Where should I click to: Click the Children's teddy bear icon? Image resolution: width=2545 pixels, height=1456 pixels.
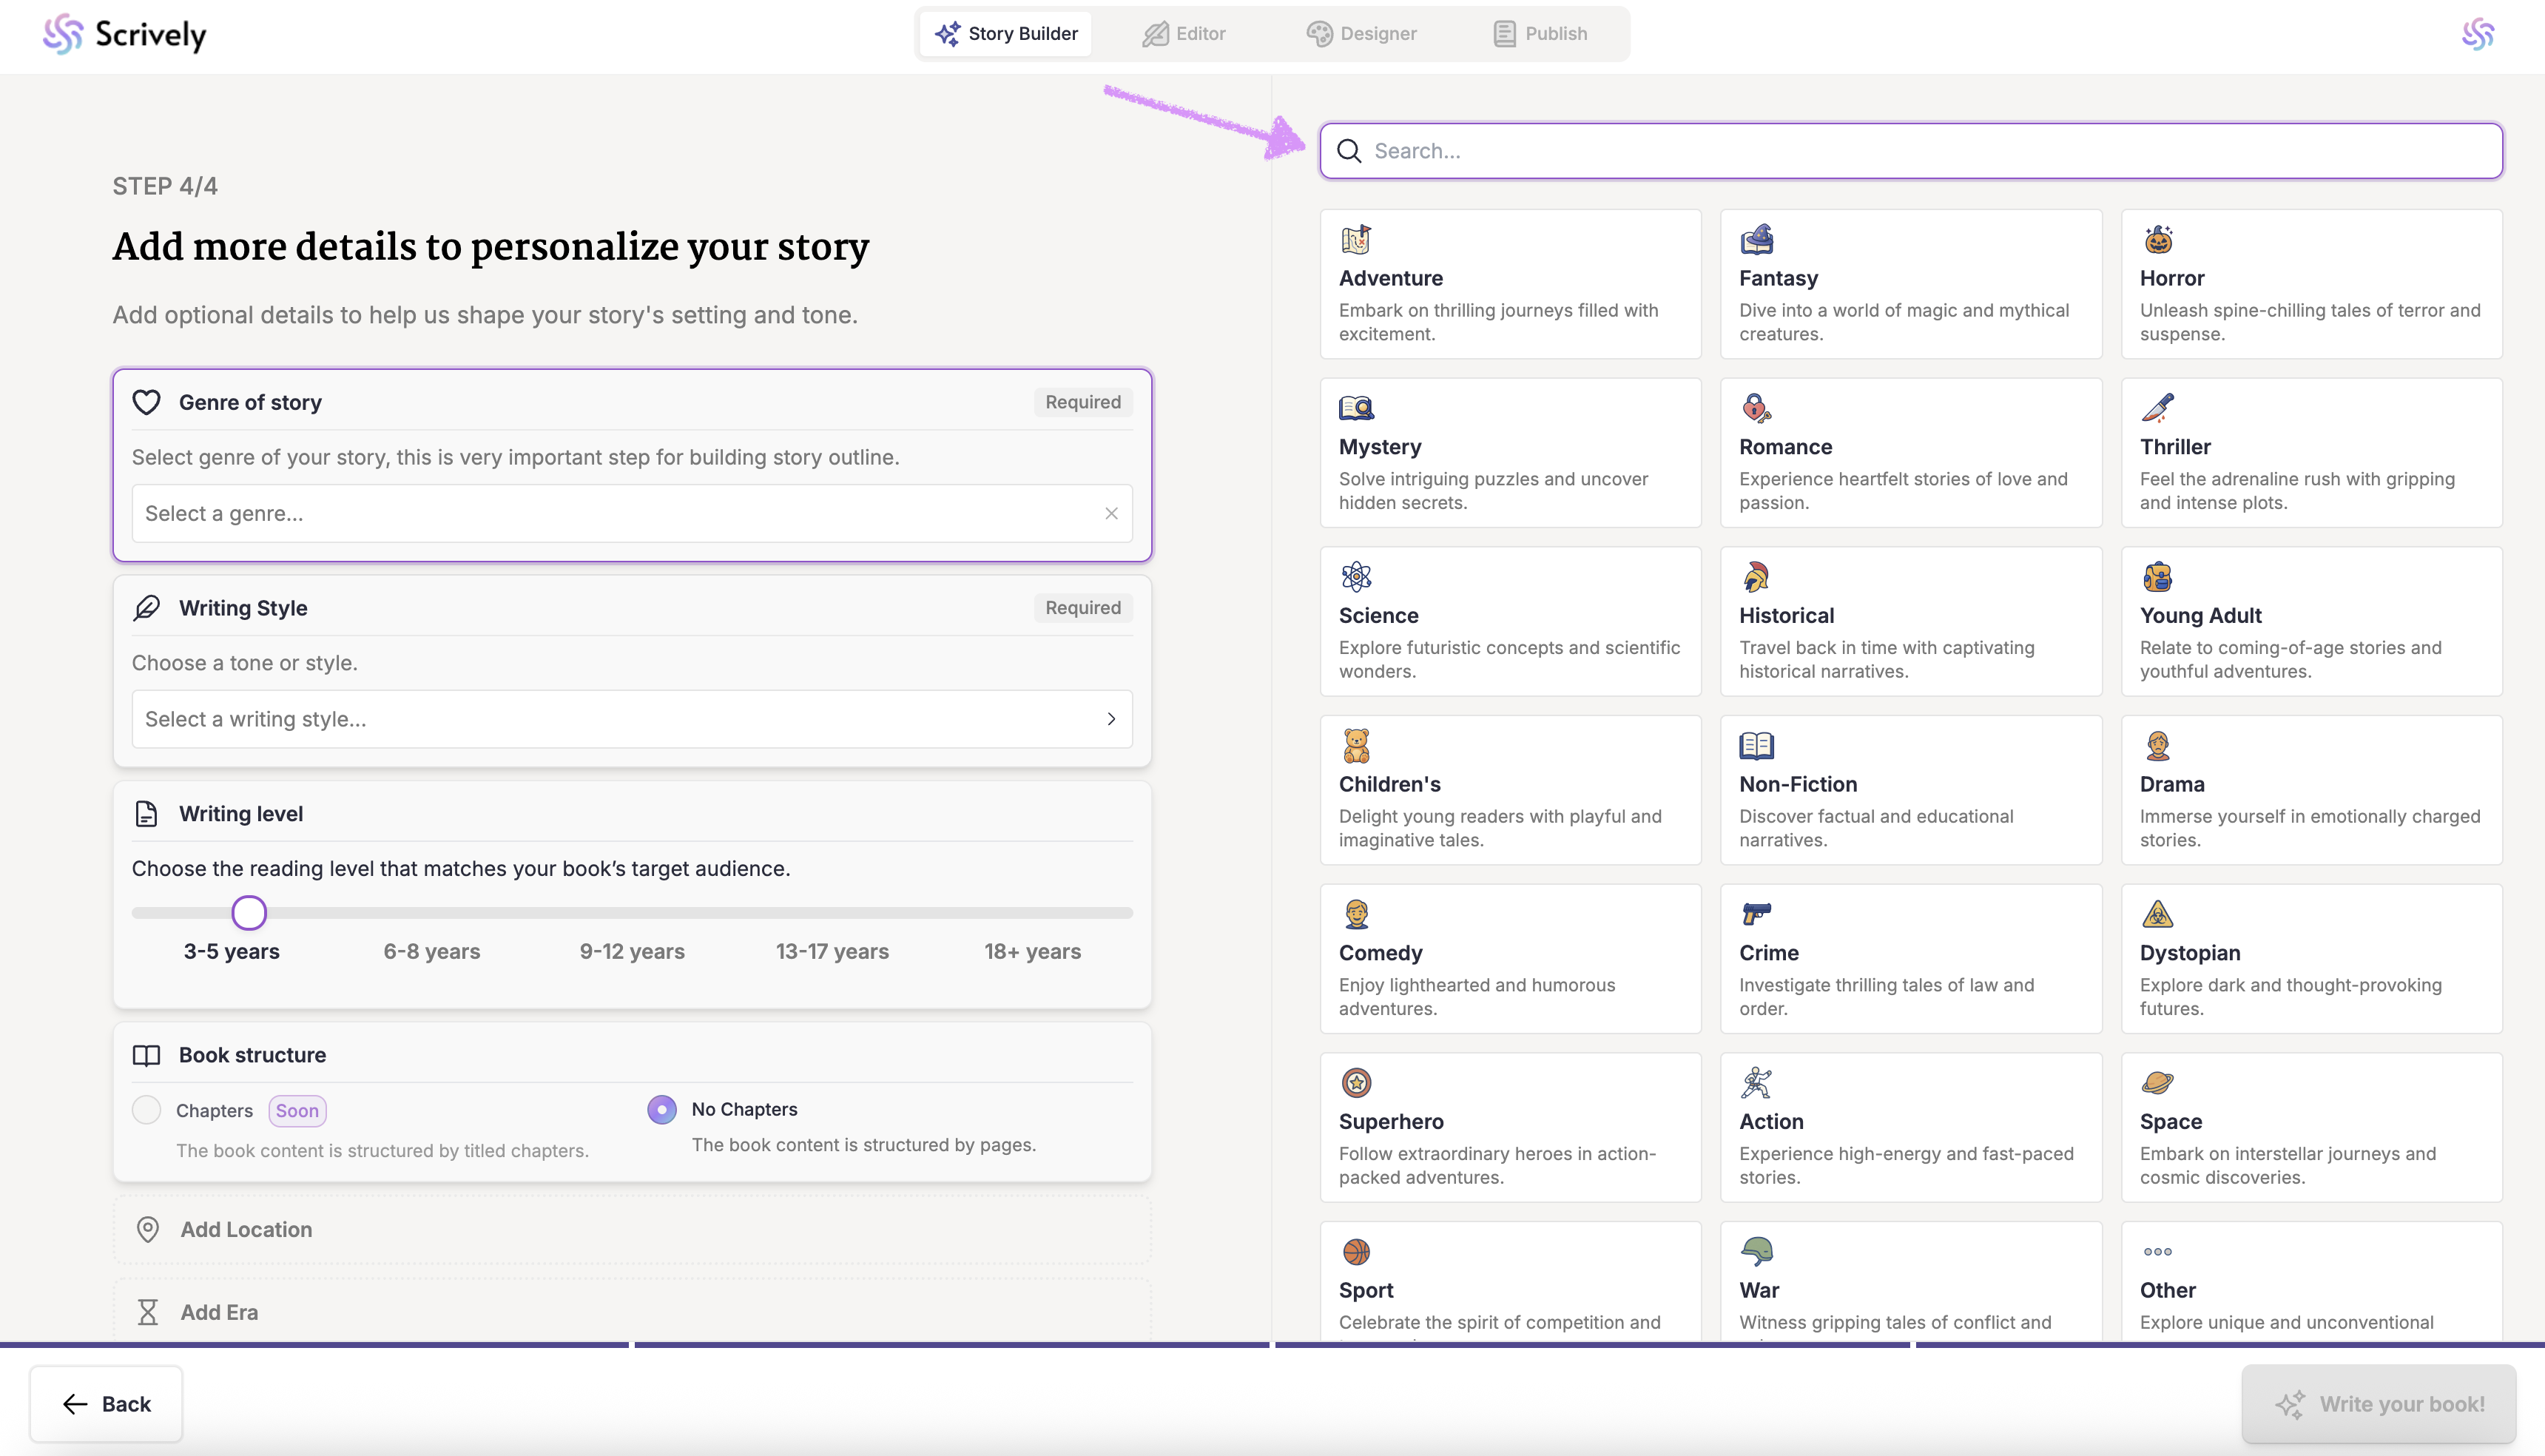click(x=1356, y=746)
